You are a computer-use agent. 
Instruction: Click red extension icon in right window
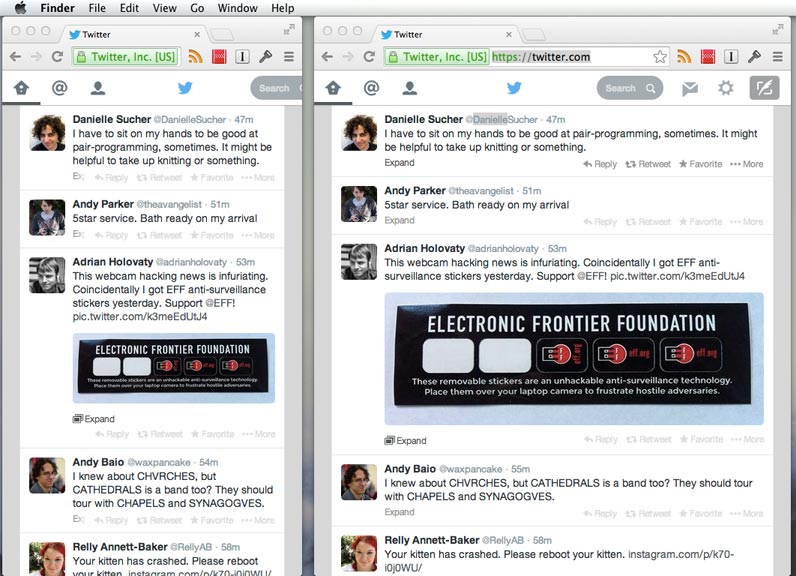(x=708, y=56)
